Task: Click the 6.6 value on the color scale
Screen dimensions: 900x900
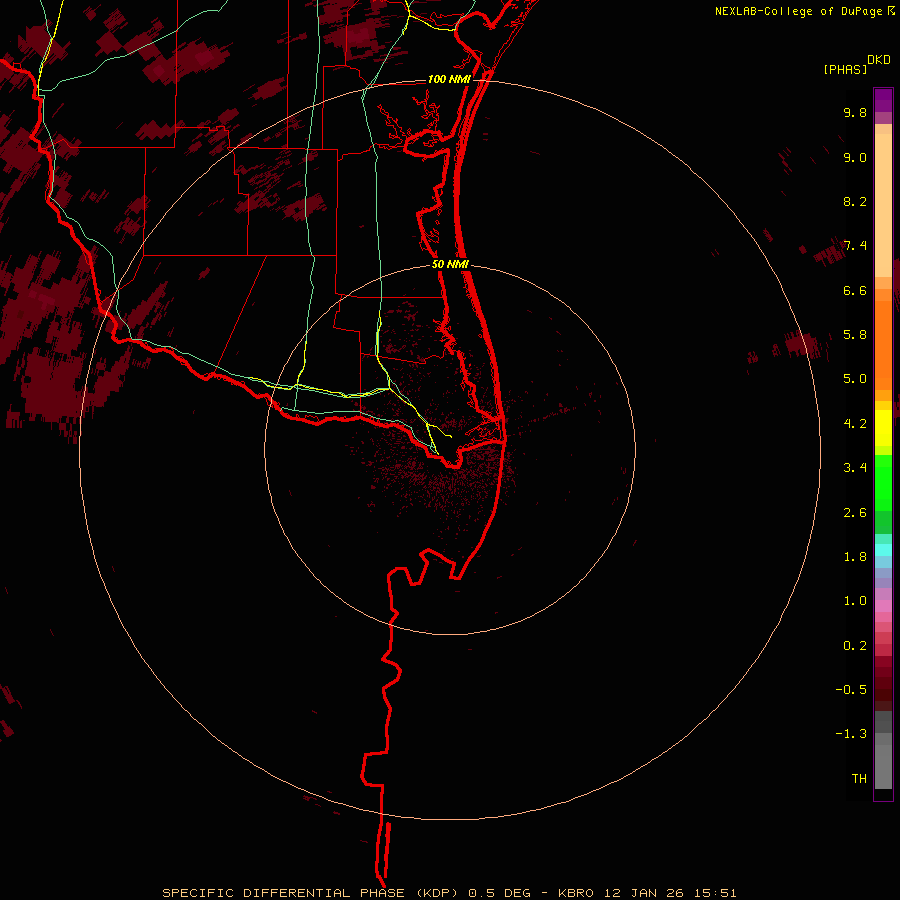Action: 855,290
